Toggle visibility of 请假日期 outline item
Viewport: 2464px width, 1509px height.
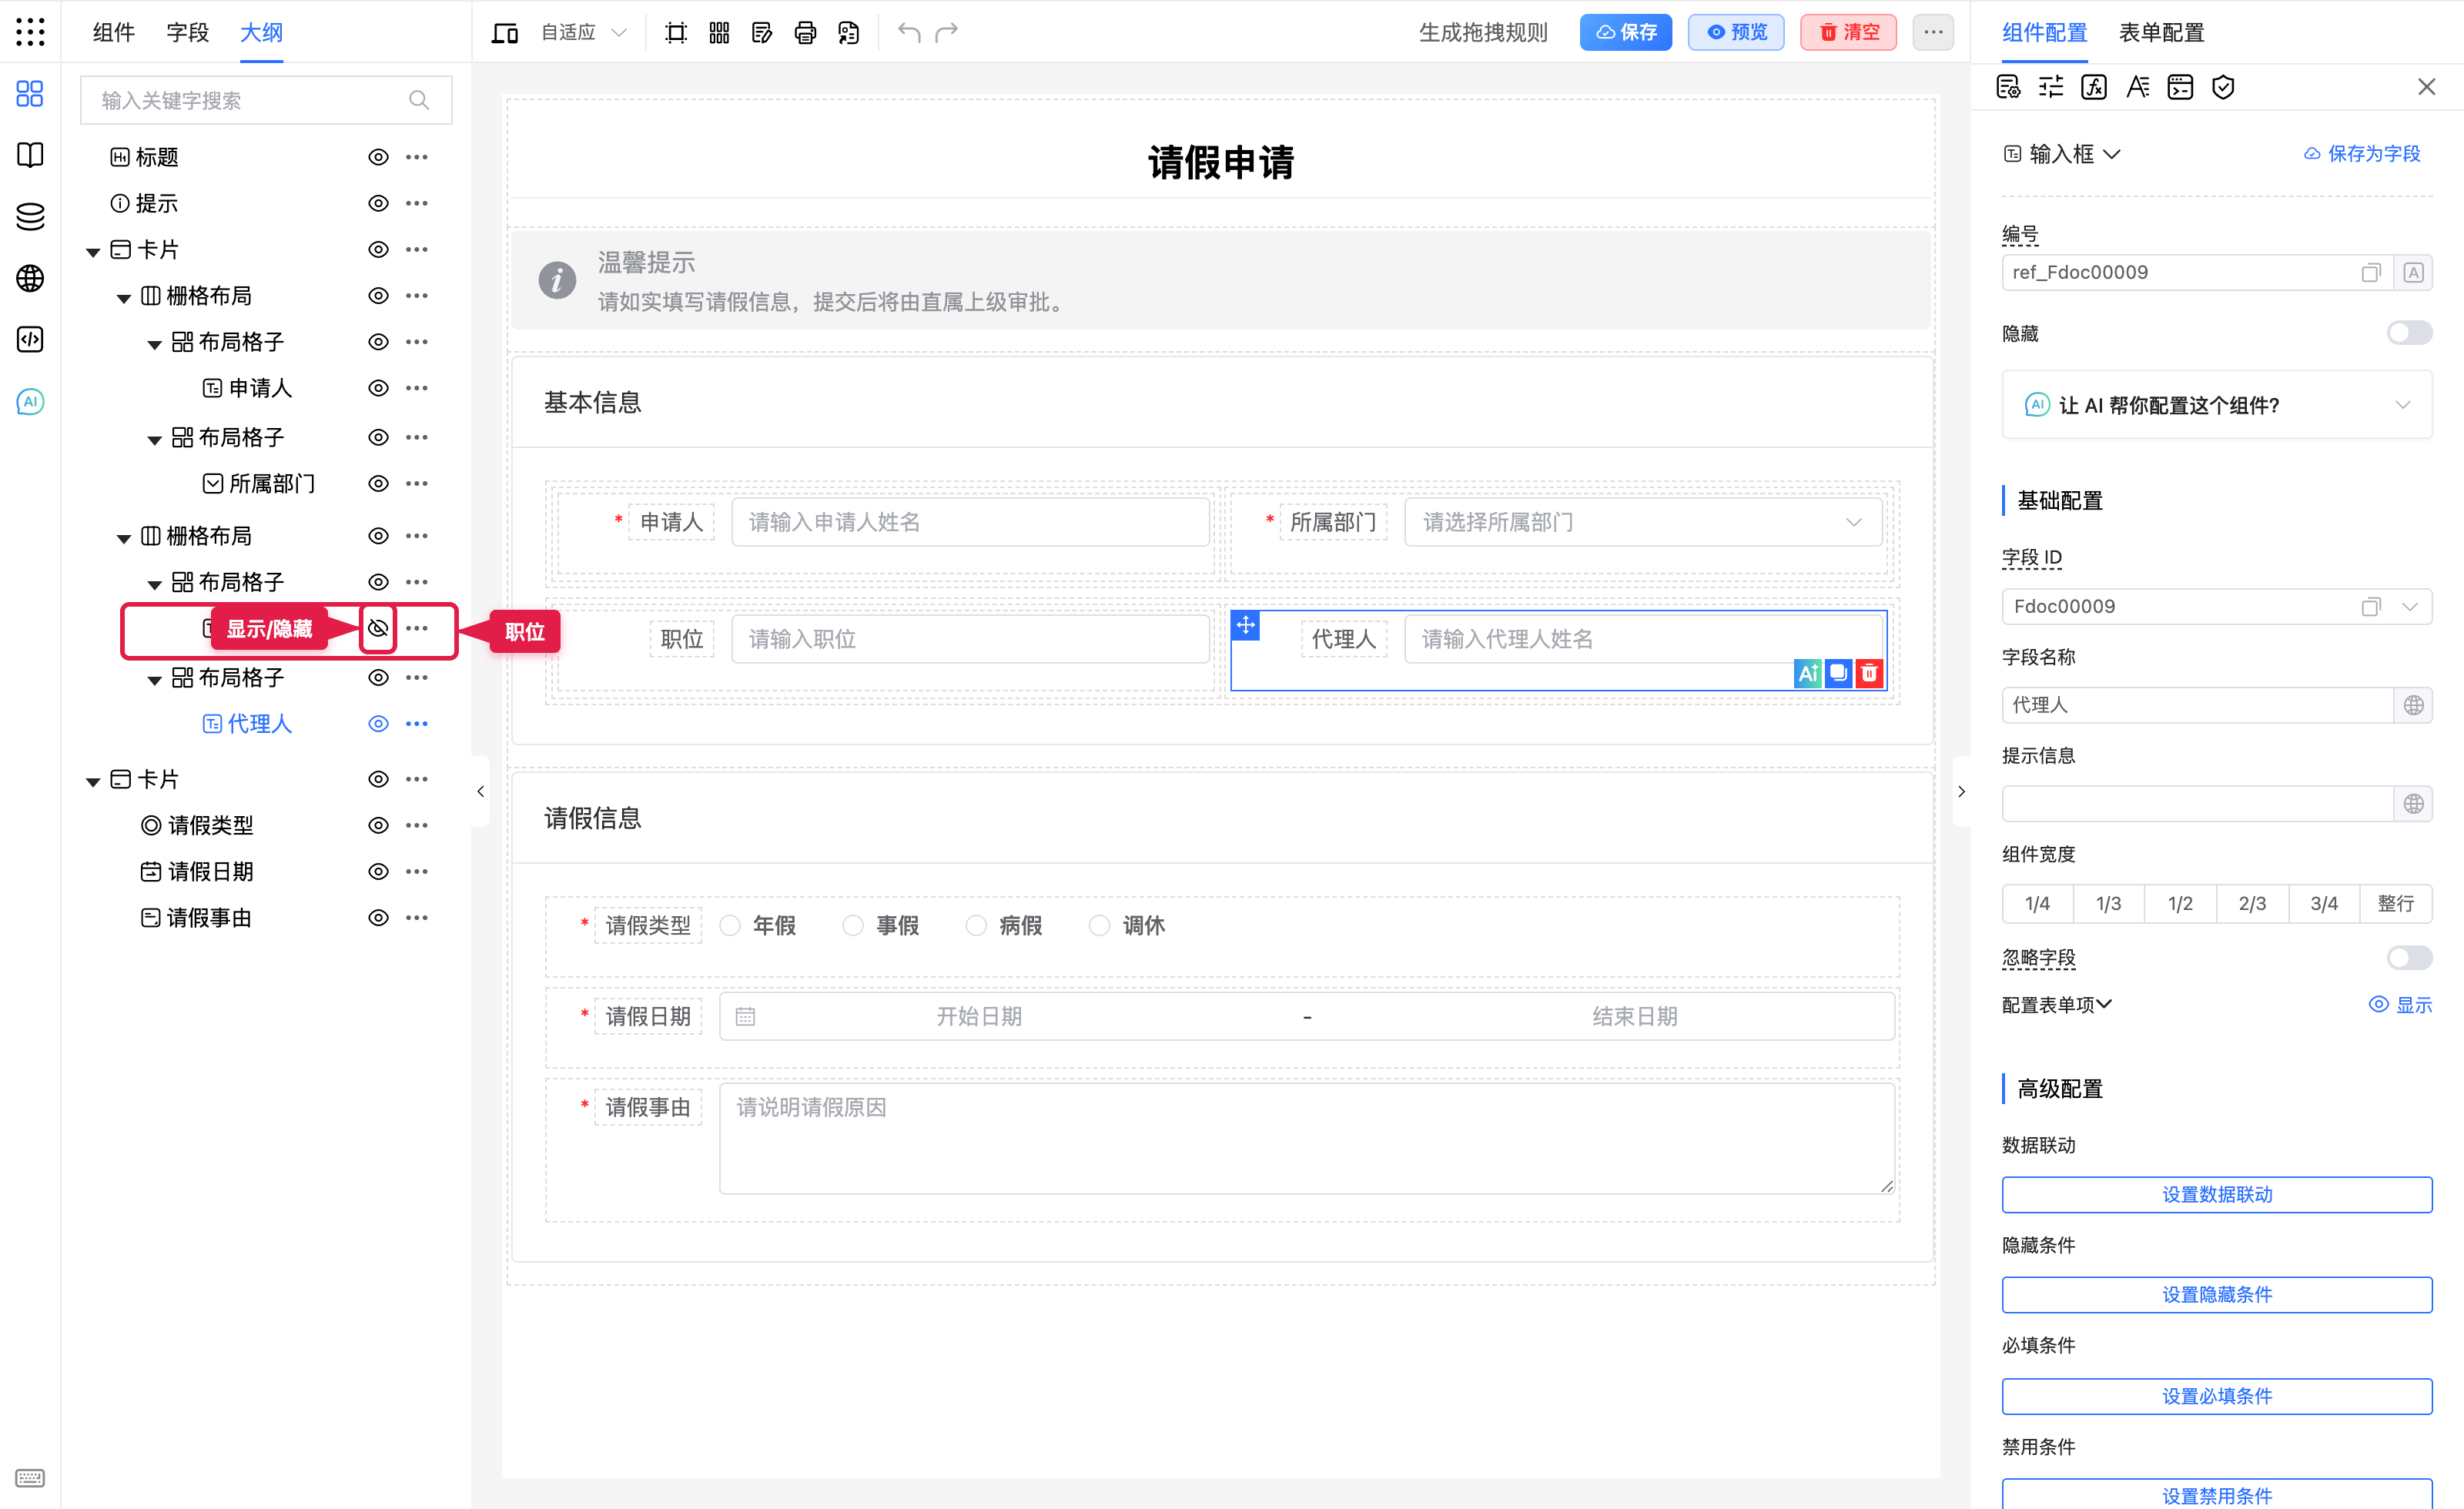(x=378, y=871)
